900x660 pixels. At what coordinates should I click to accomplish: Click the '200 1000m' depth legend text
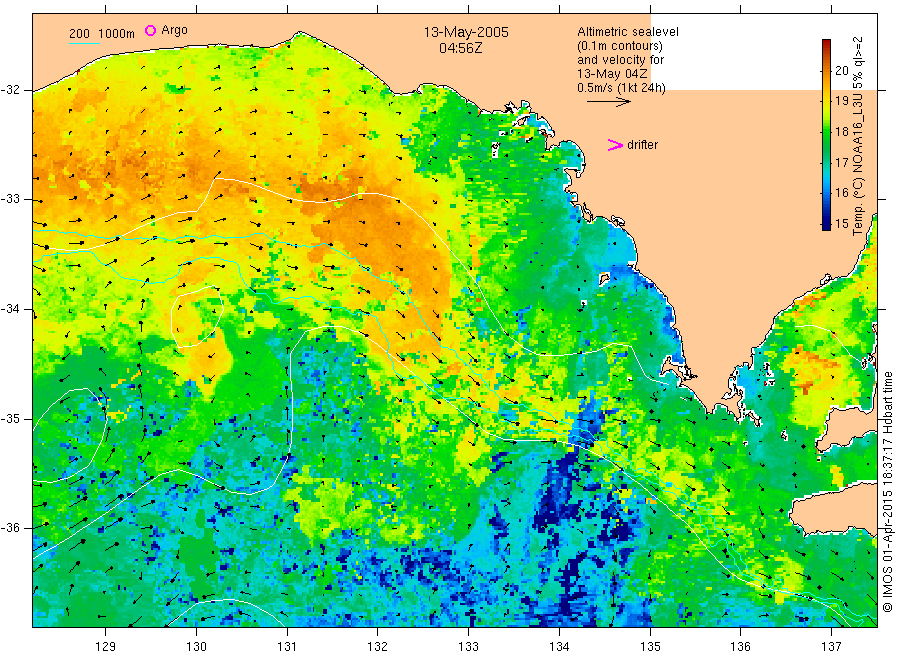click(102, 34)
